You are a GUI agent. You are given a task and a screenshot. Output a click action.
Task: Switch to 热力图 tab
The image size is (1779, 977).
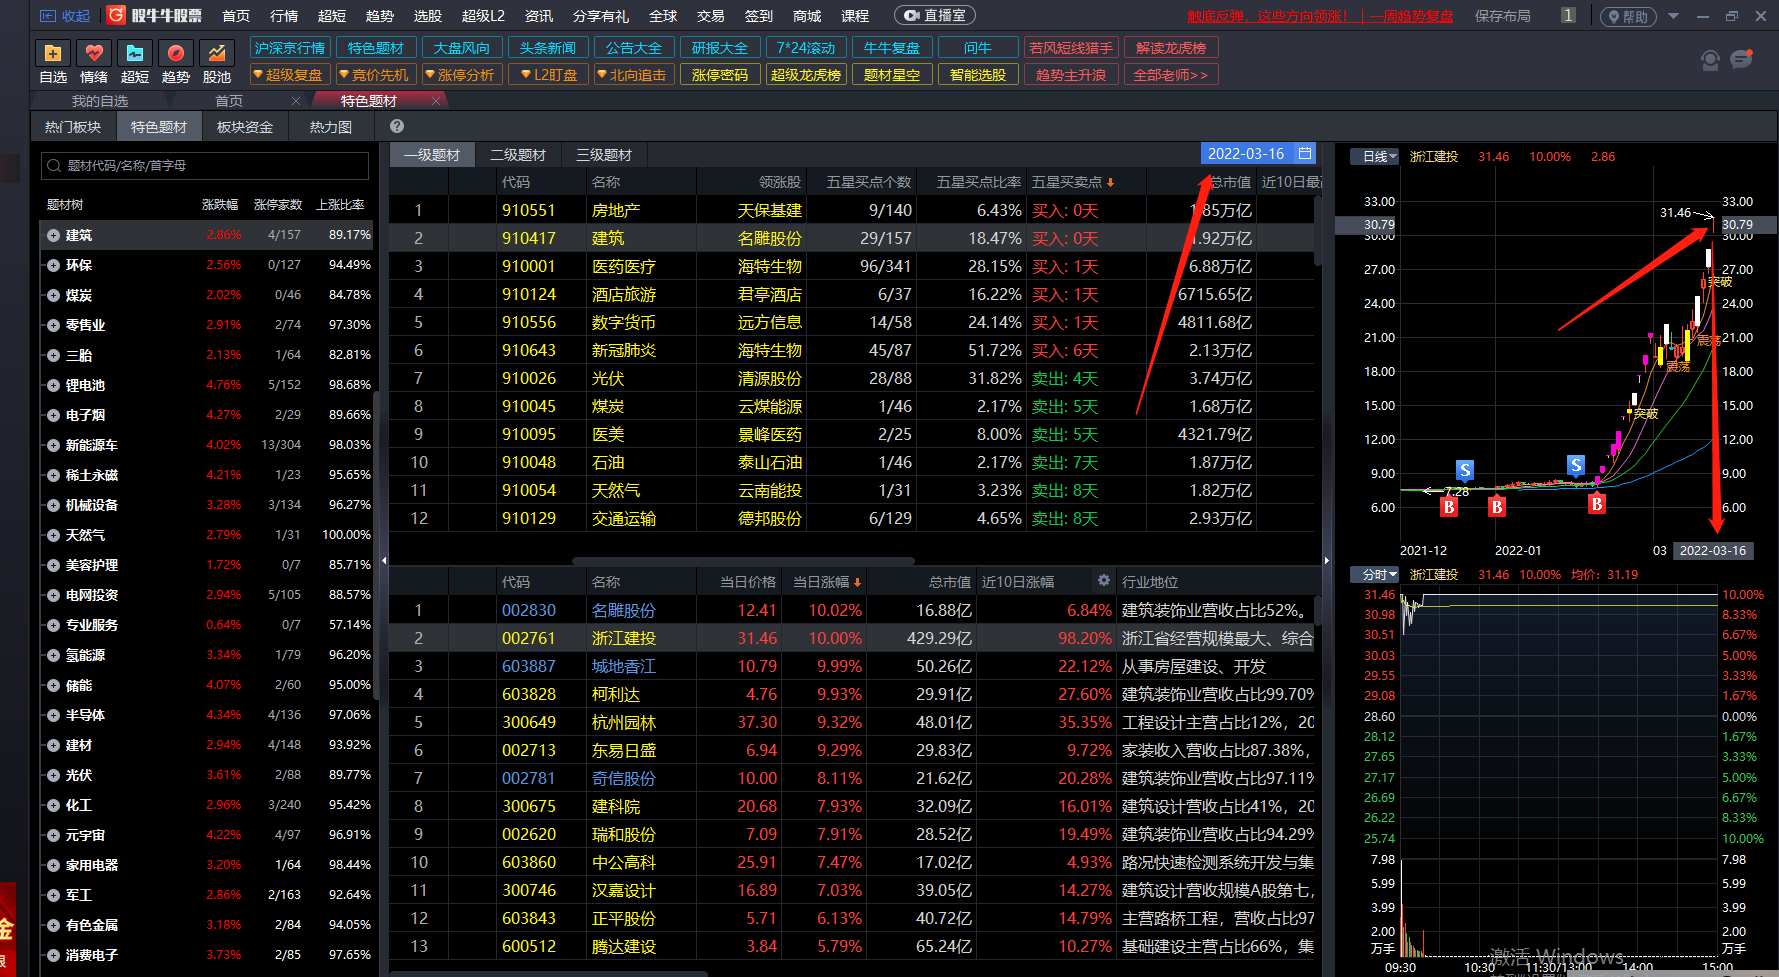click(331, 127)
